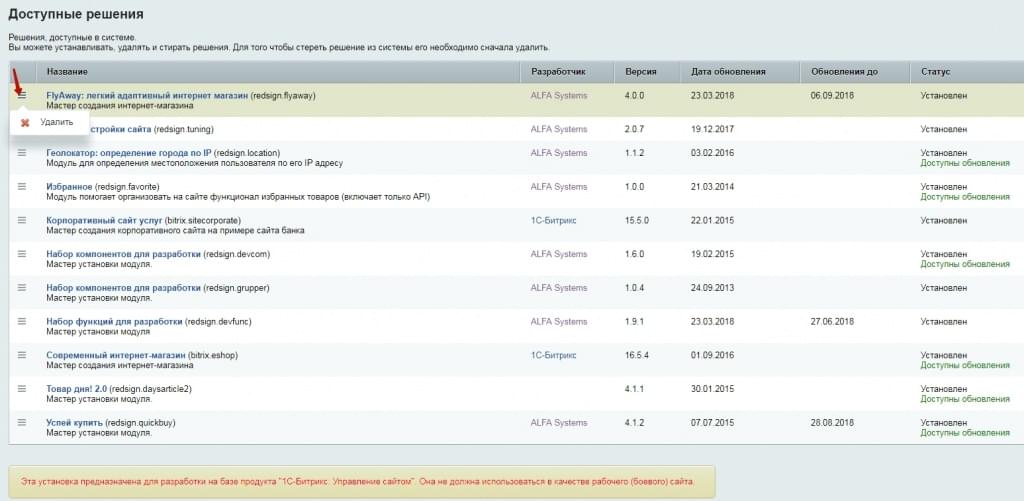Viewport: 1024px width, 501px height.
Task: Open FlyAway: легкий адаптивный интернет магазин link
Action: click(x=147, y=95)
